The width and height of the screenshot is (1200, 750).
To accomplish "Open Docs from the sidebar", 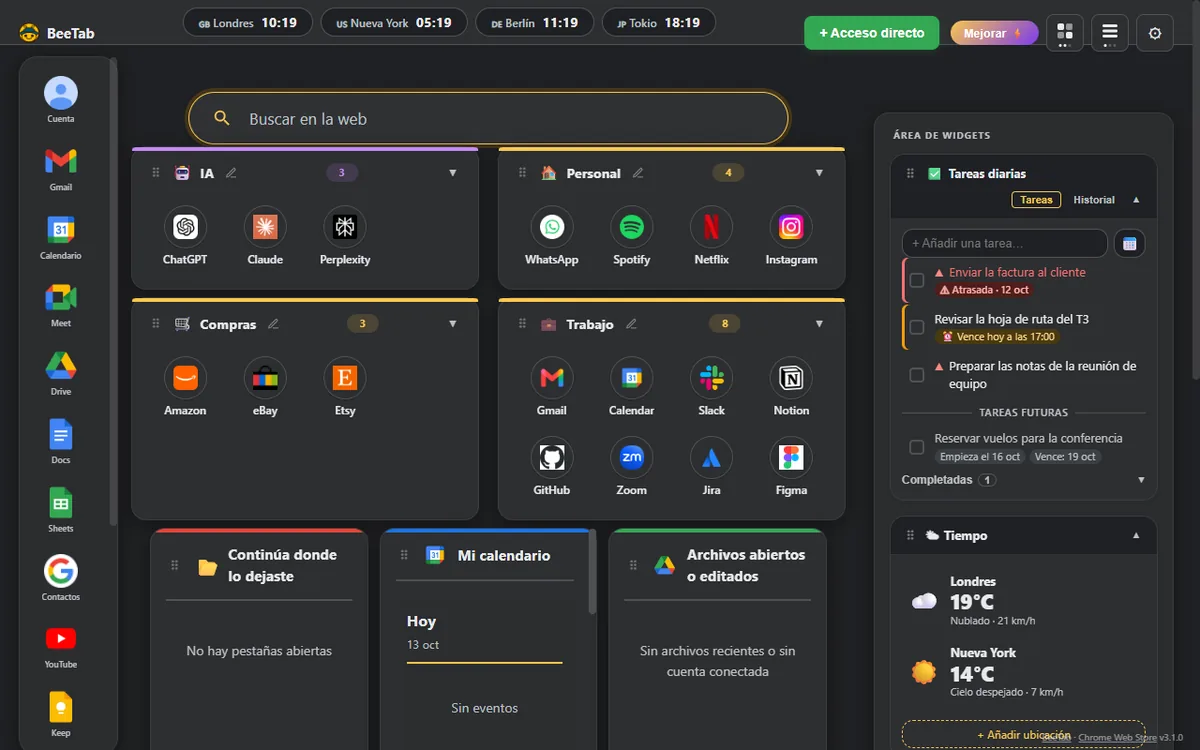I will coord(61,434).
